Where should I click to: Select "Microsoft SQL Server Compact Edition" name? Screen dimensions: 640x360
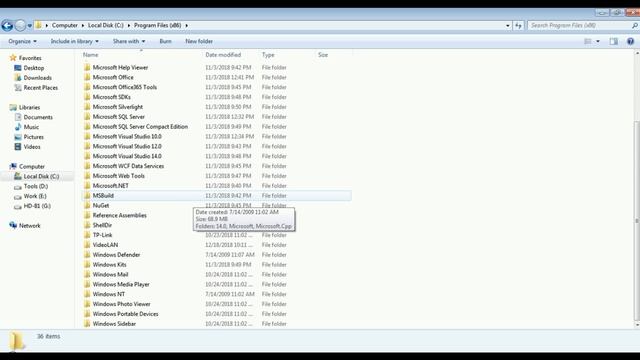[x=140, y=127]
